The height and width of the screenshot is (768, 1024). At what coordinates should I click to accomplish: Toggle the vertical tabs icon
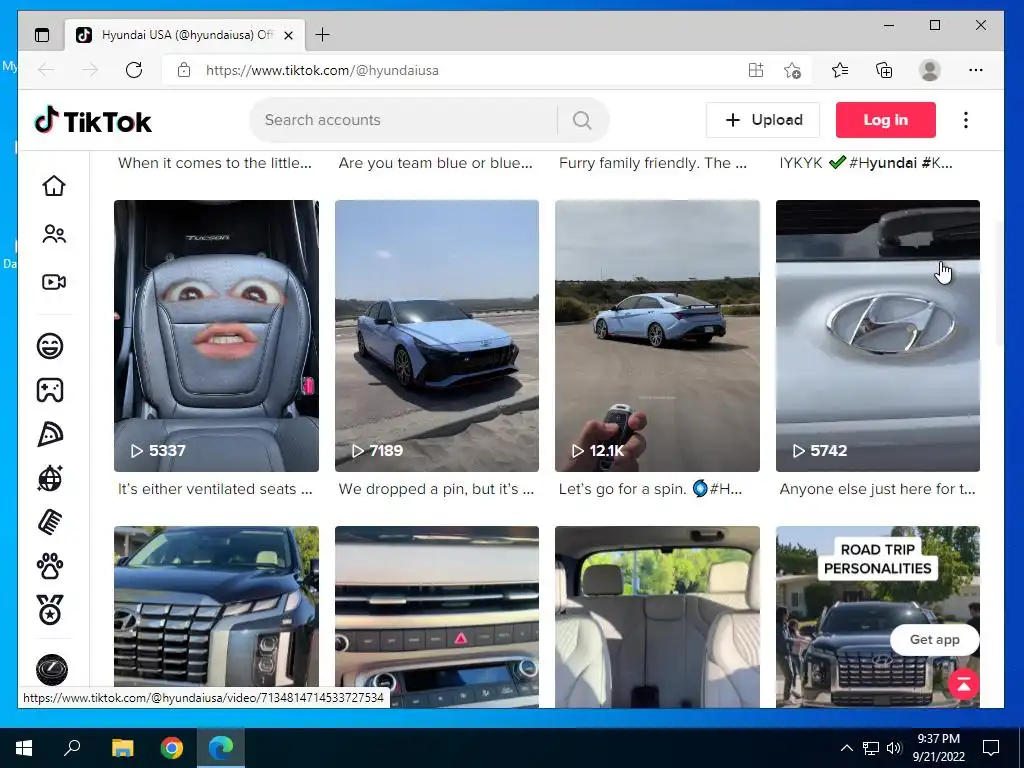coord(42,35)
